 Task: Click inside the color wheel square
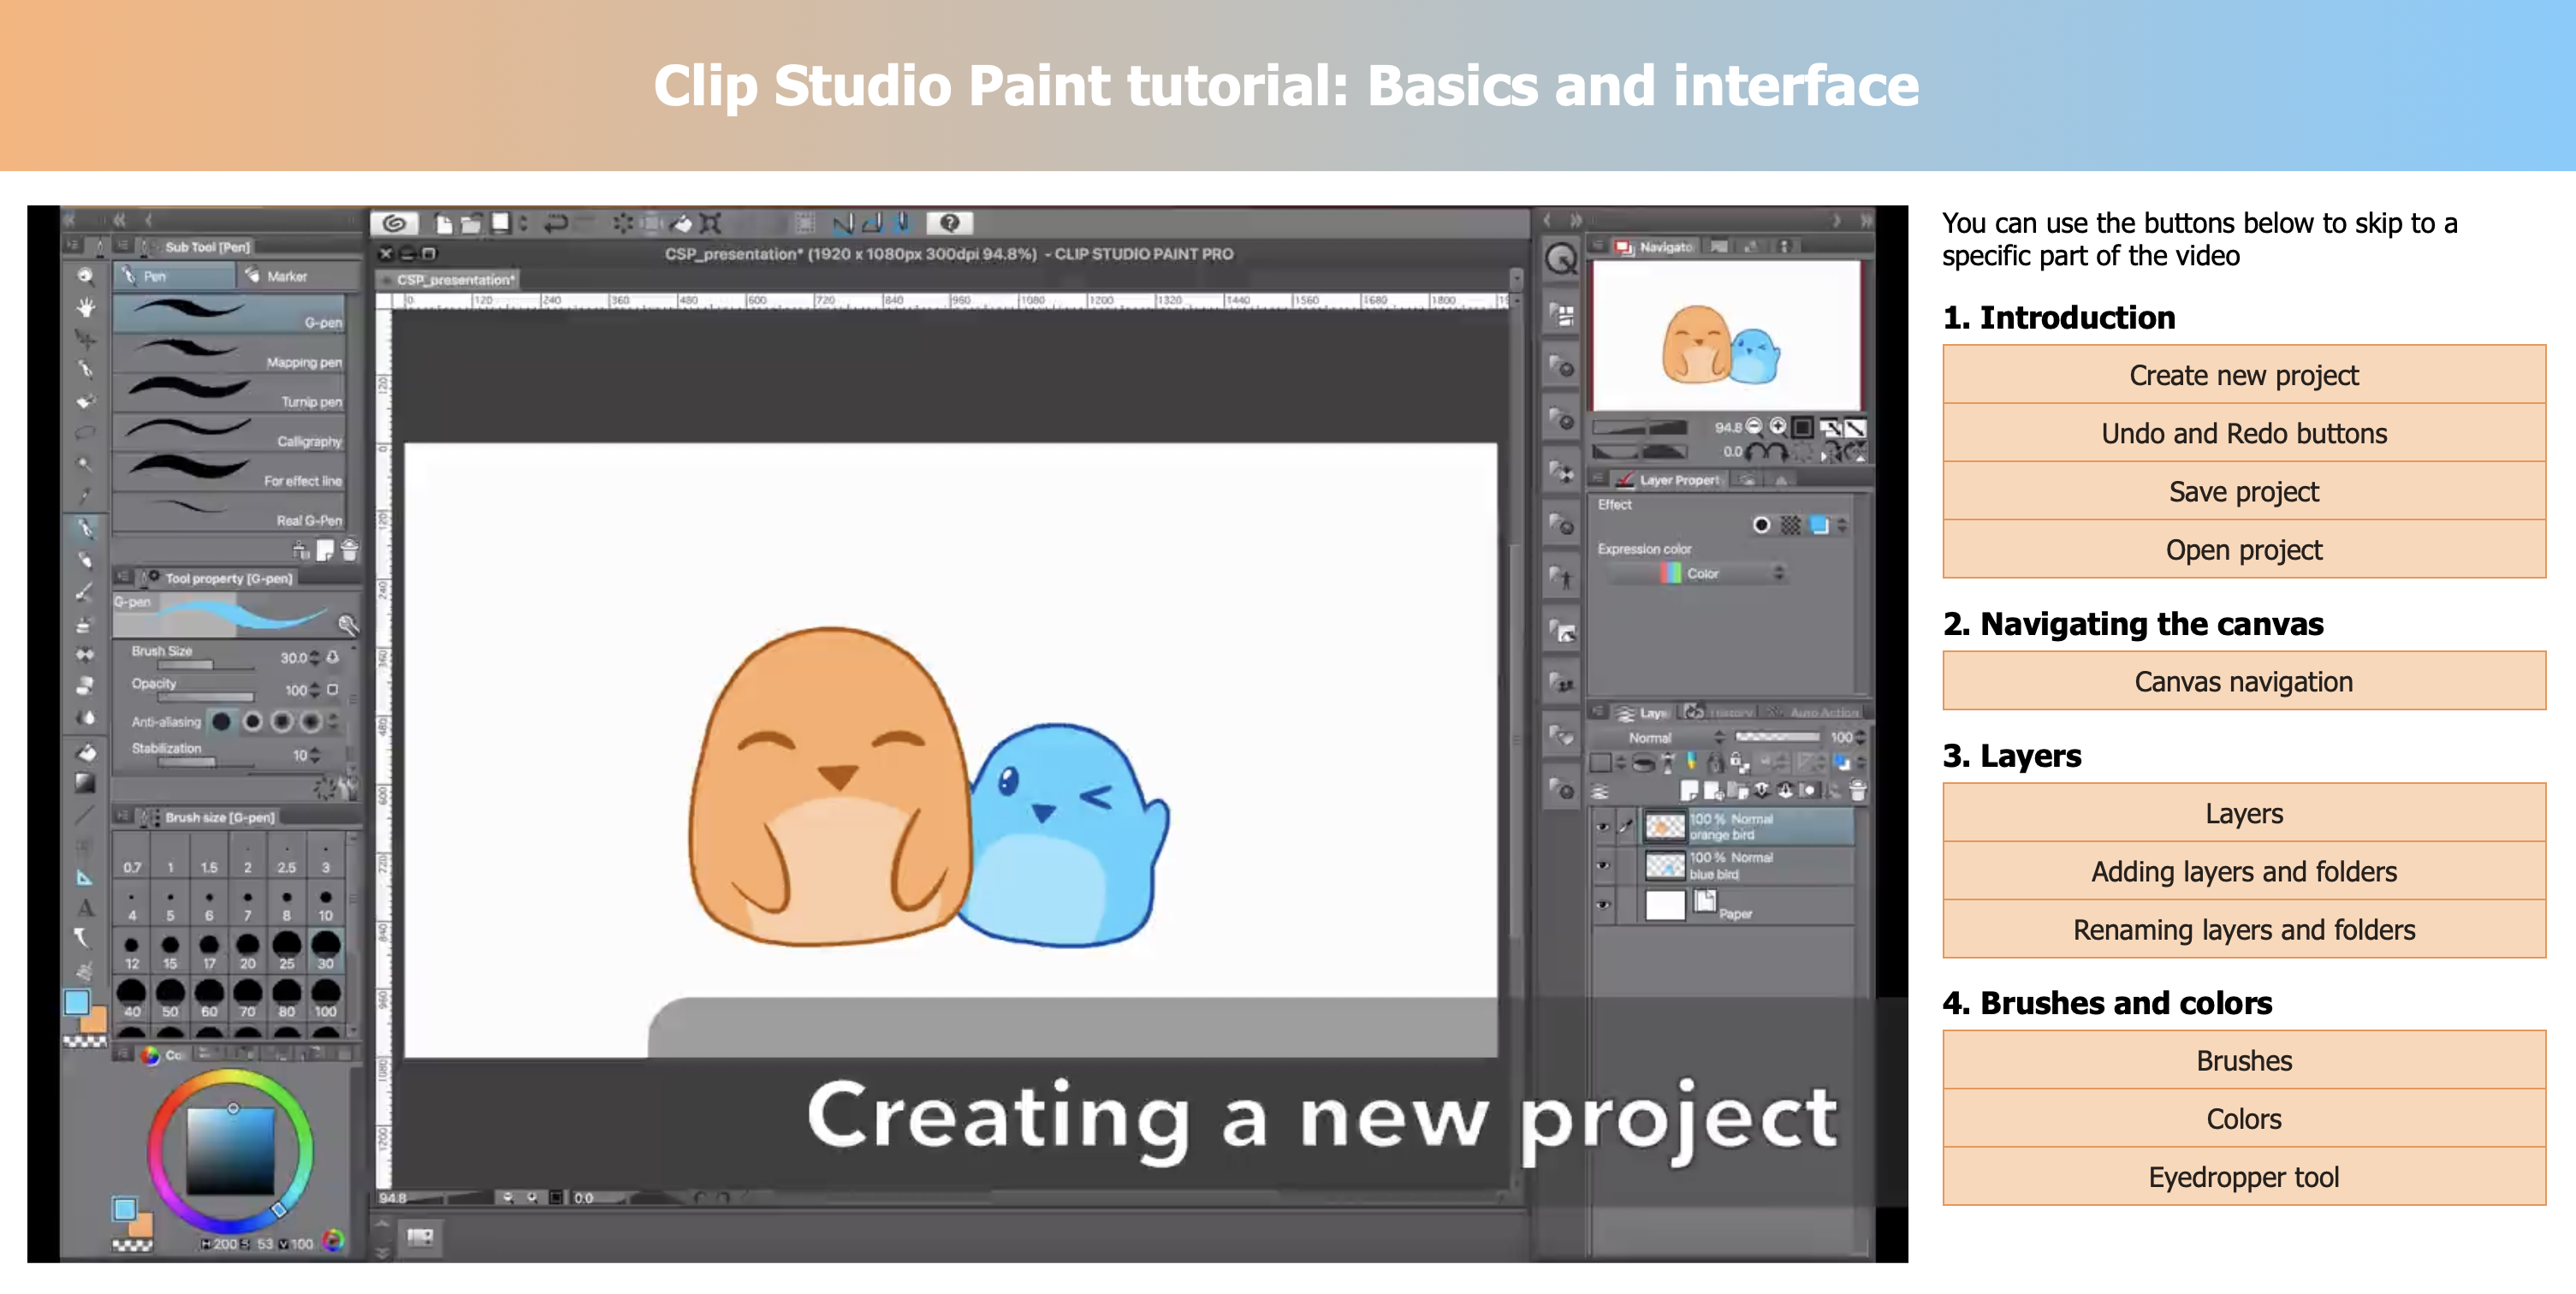(230, 1152)
